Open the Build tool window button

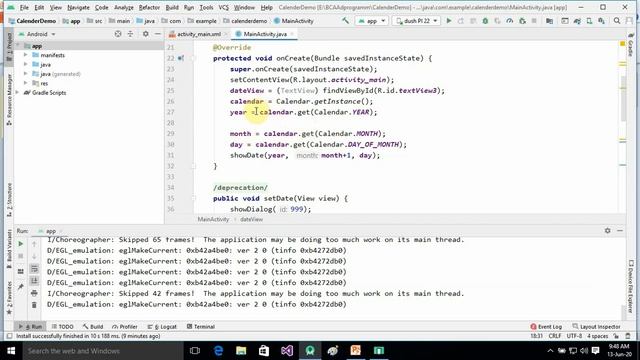pyautogui.click(x=93, y=327)
